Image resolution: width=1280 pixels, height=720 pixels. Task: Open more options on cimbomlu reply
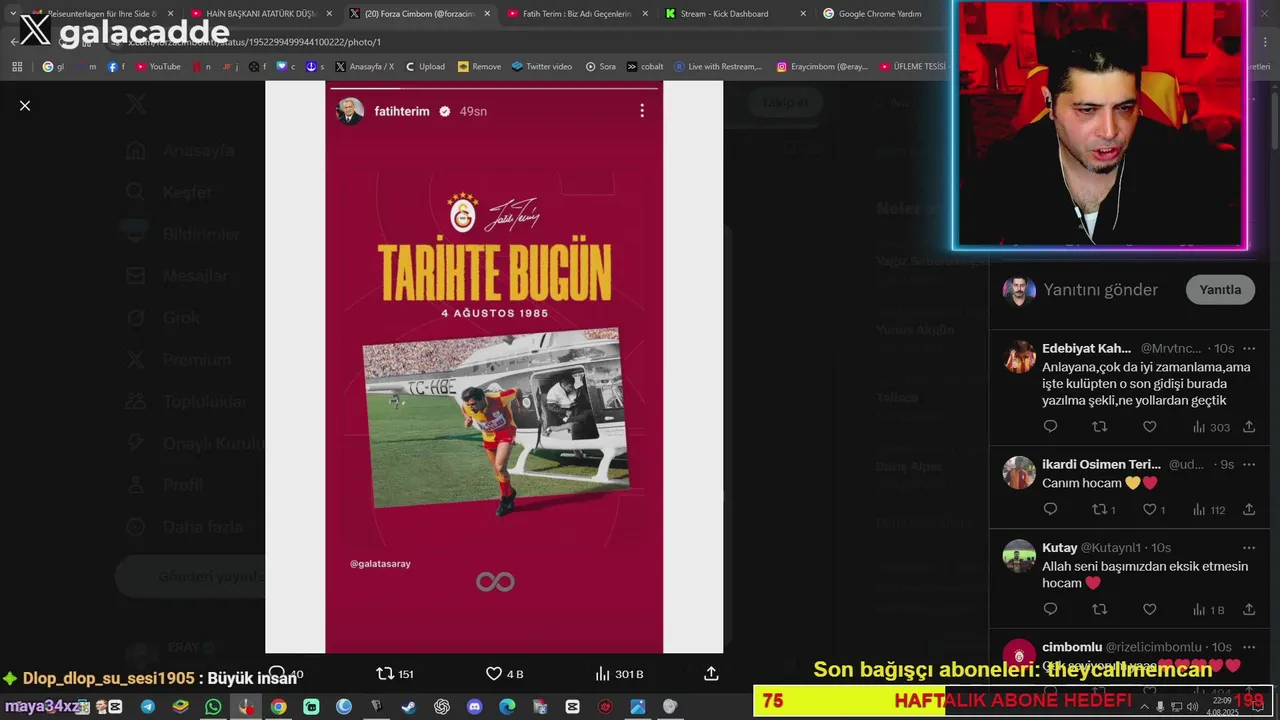(x=1249, y=647)
